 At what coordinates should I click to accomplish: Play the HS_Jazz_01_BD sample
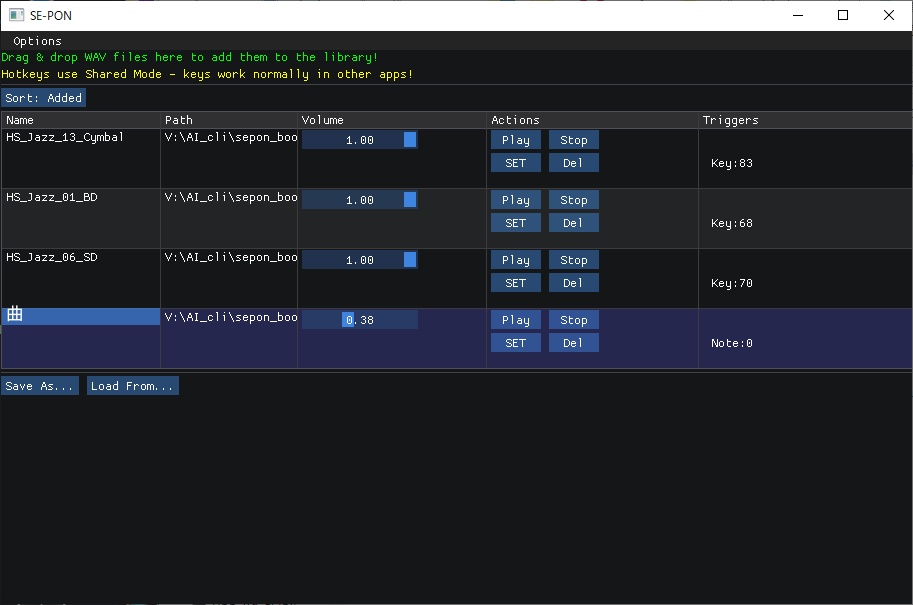[x=516, y=200]
